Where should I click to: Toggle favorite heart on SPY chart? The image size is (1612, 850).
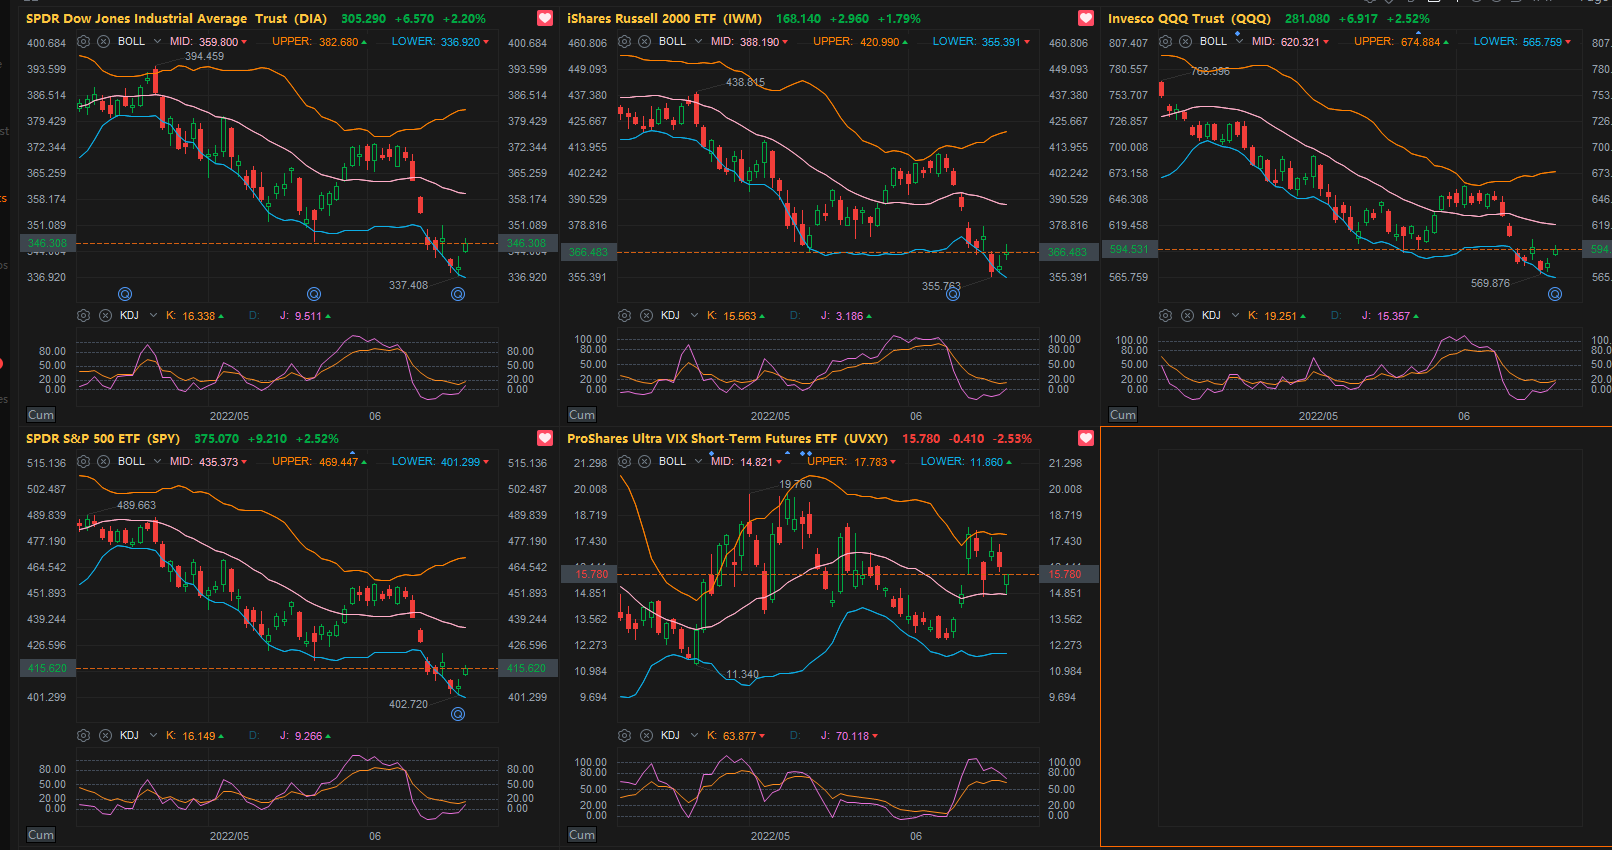(545, 438)
